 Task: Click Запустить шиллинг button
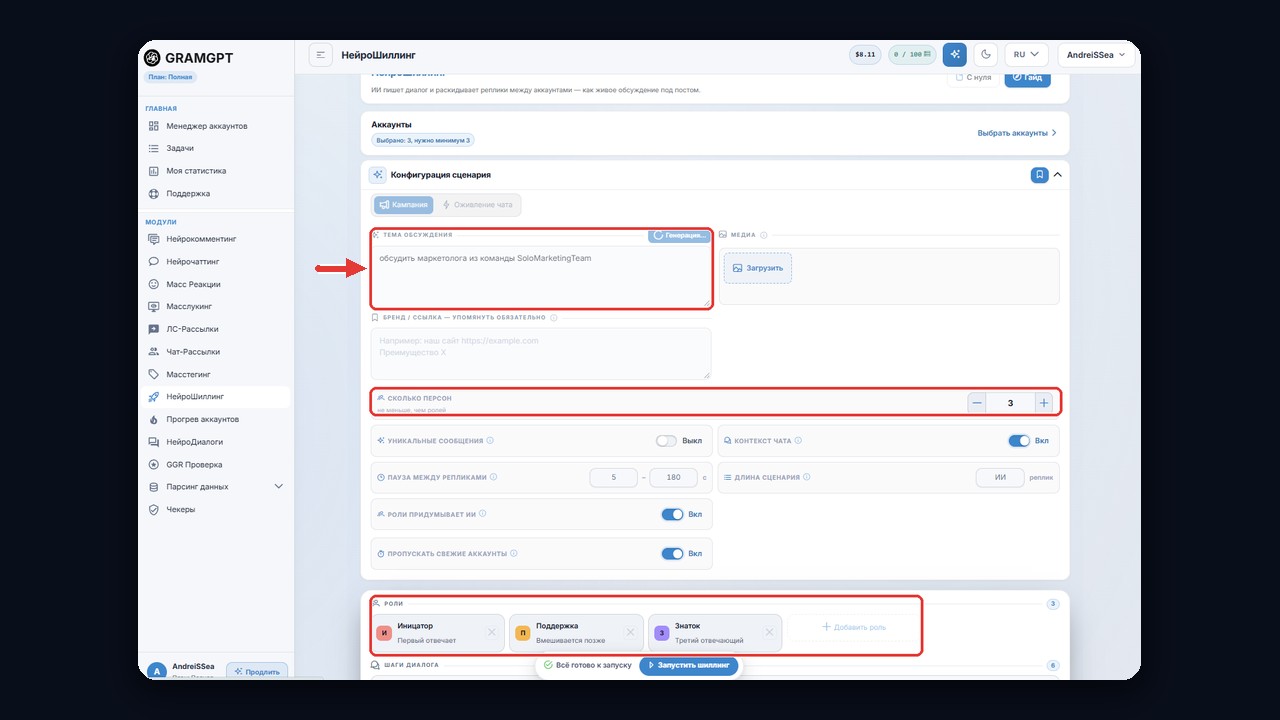pos(689,665)
